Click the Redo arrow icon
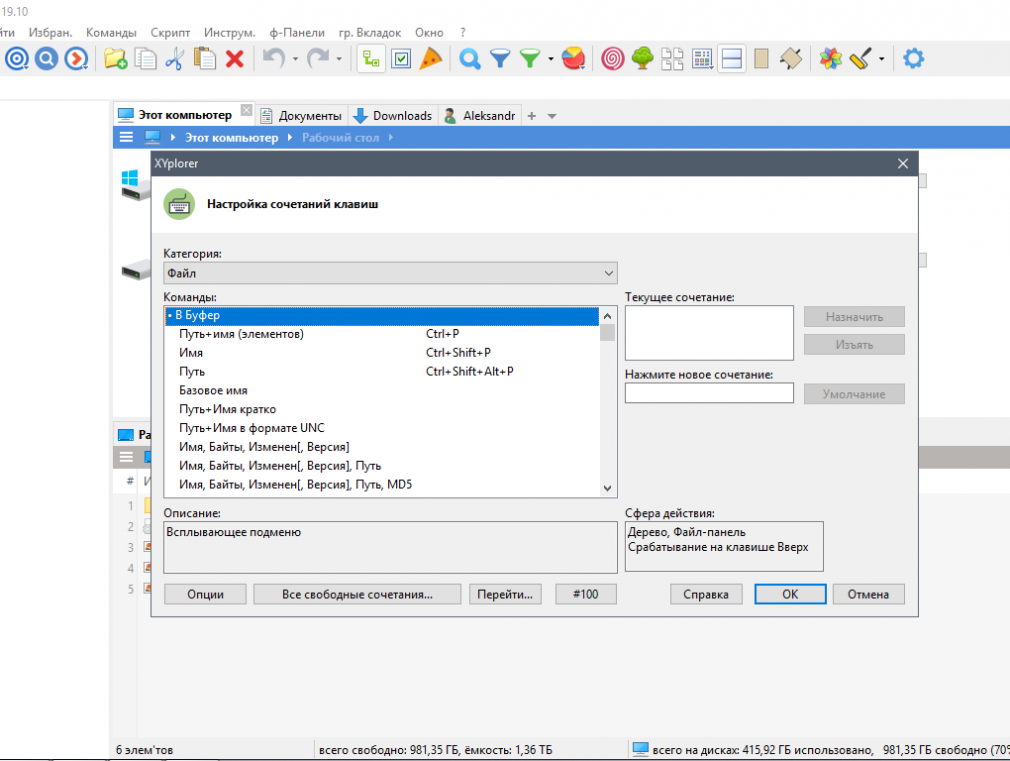The height and width of the screenshot is (761, 1010). (318, 59)
